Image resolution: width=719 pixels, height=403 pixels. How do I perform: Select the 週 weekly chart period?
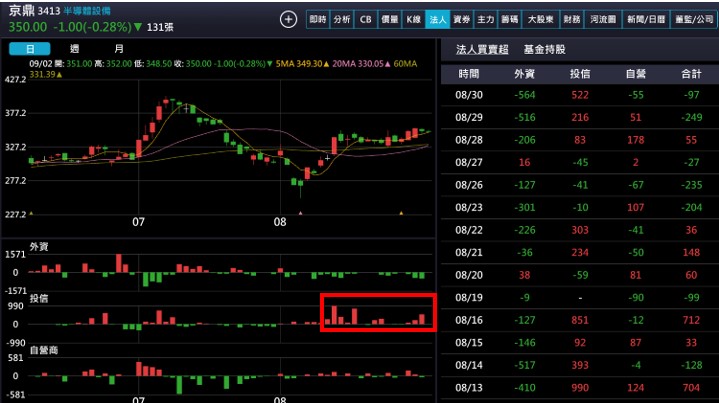click(74, 49)
